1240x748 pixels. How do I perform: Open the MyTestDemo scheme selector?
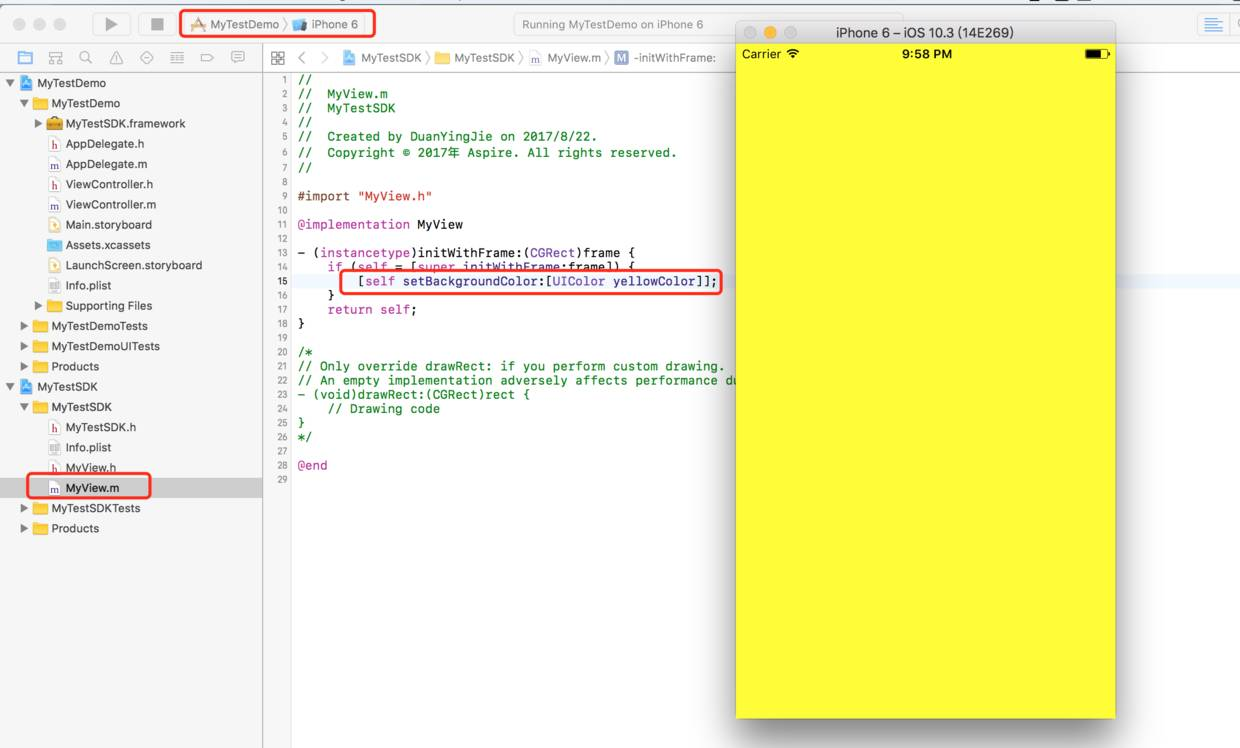(236, 24)
